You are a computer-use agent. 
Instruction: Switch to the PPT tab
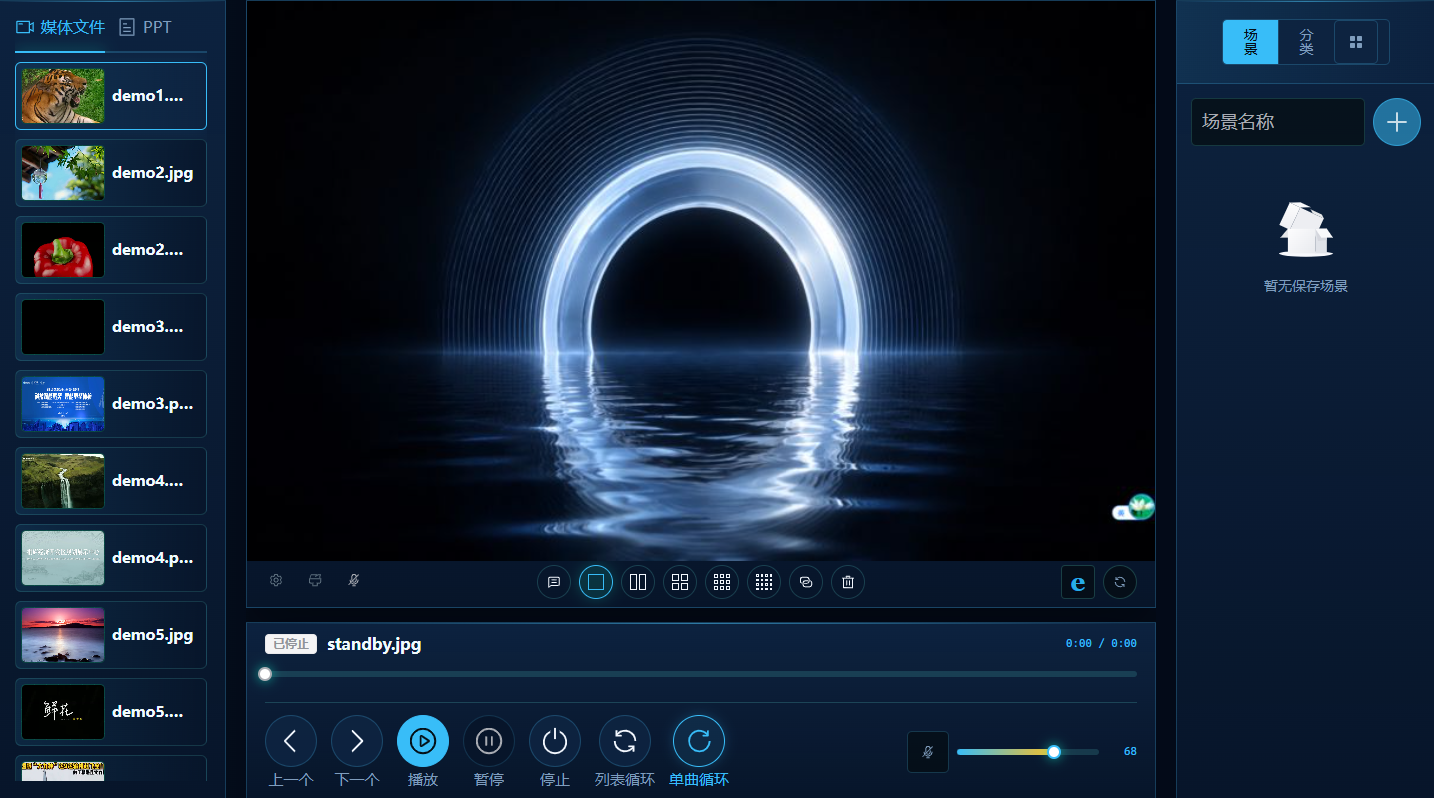(145, 27)
